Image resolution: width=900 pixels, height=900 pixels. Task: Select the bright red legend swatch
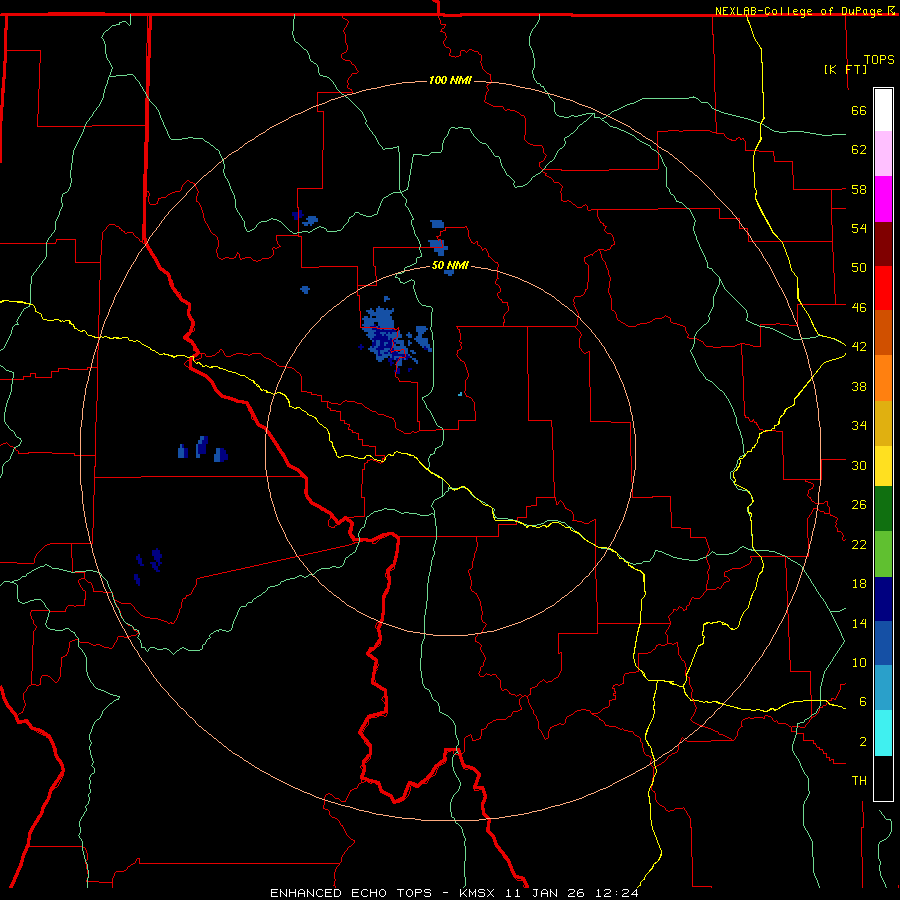[x=883, y=288]
